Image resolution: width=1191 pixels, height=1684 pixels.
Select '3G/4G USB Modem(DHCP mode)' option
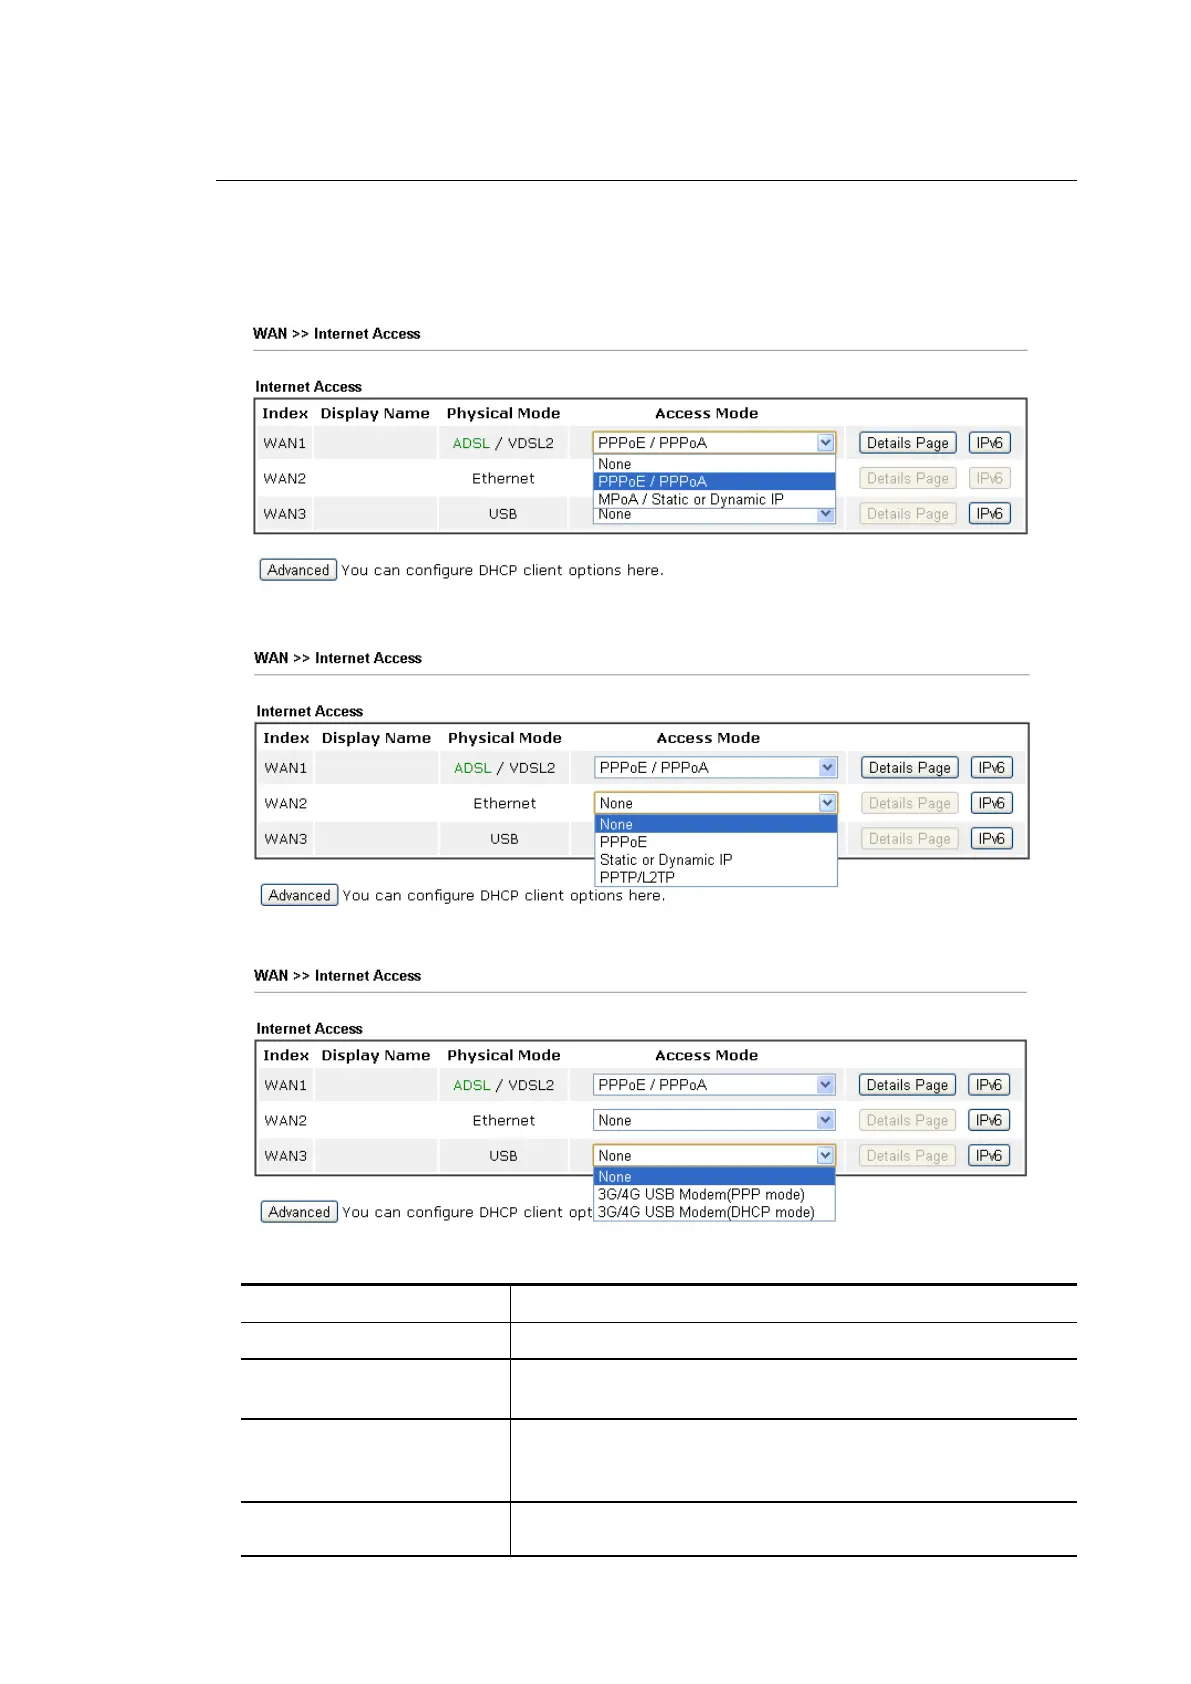pos(714,1212)
